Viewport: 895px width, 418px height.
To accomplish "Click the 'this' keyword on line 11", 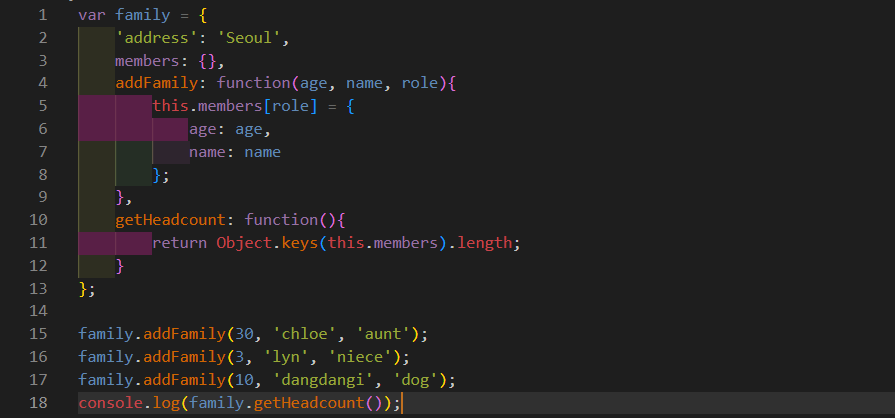I will pyautogui.click(x=346, y=243).
